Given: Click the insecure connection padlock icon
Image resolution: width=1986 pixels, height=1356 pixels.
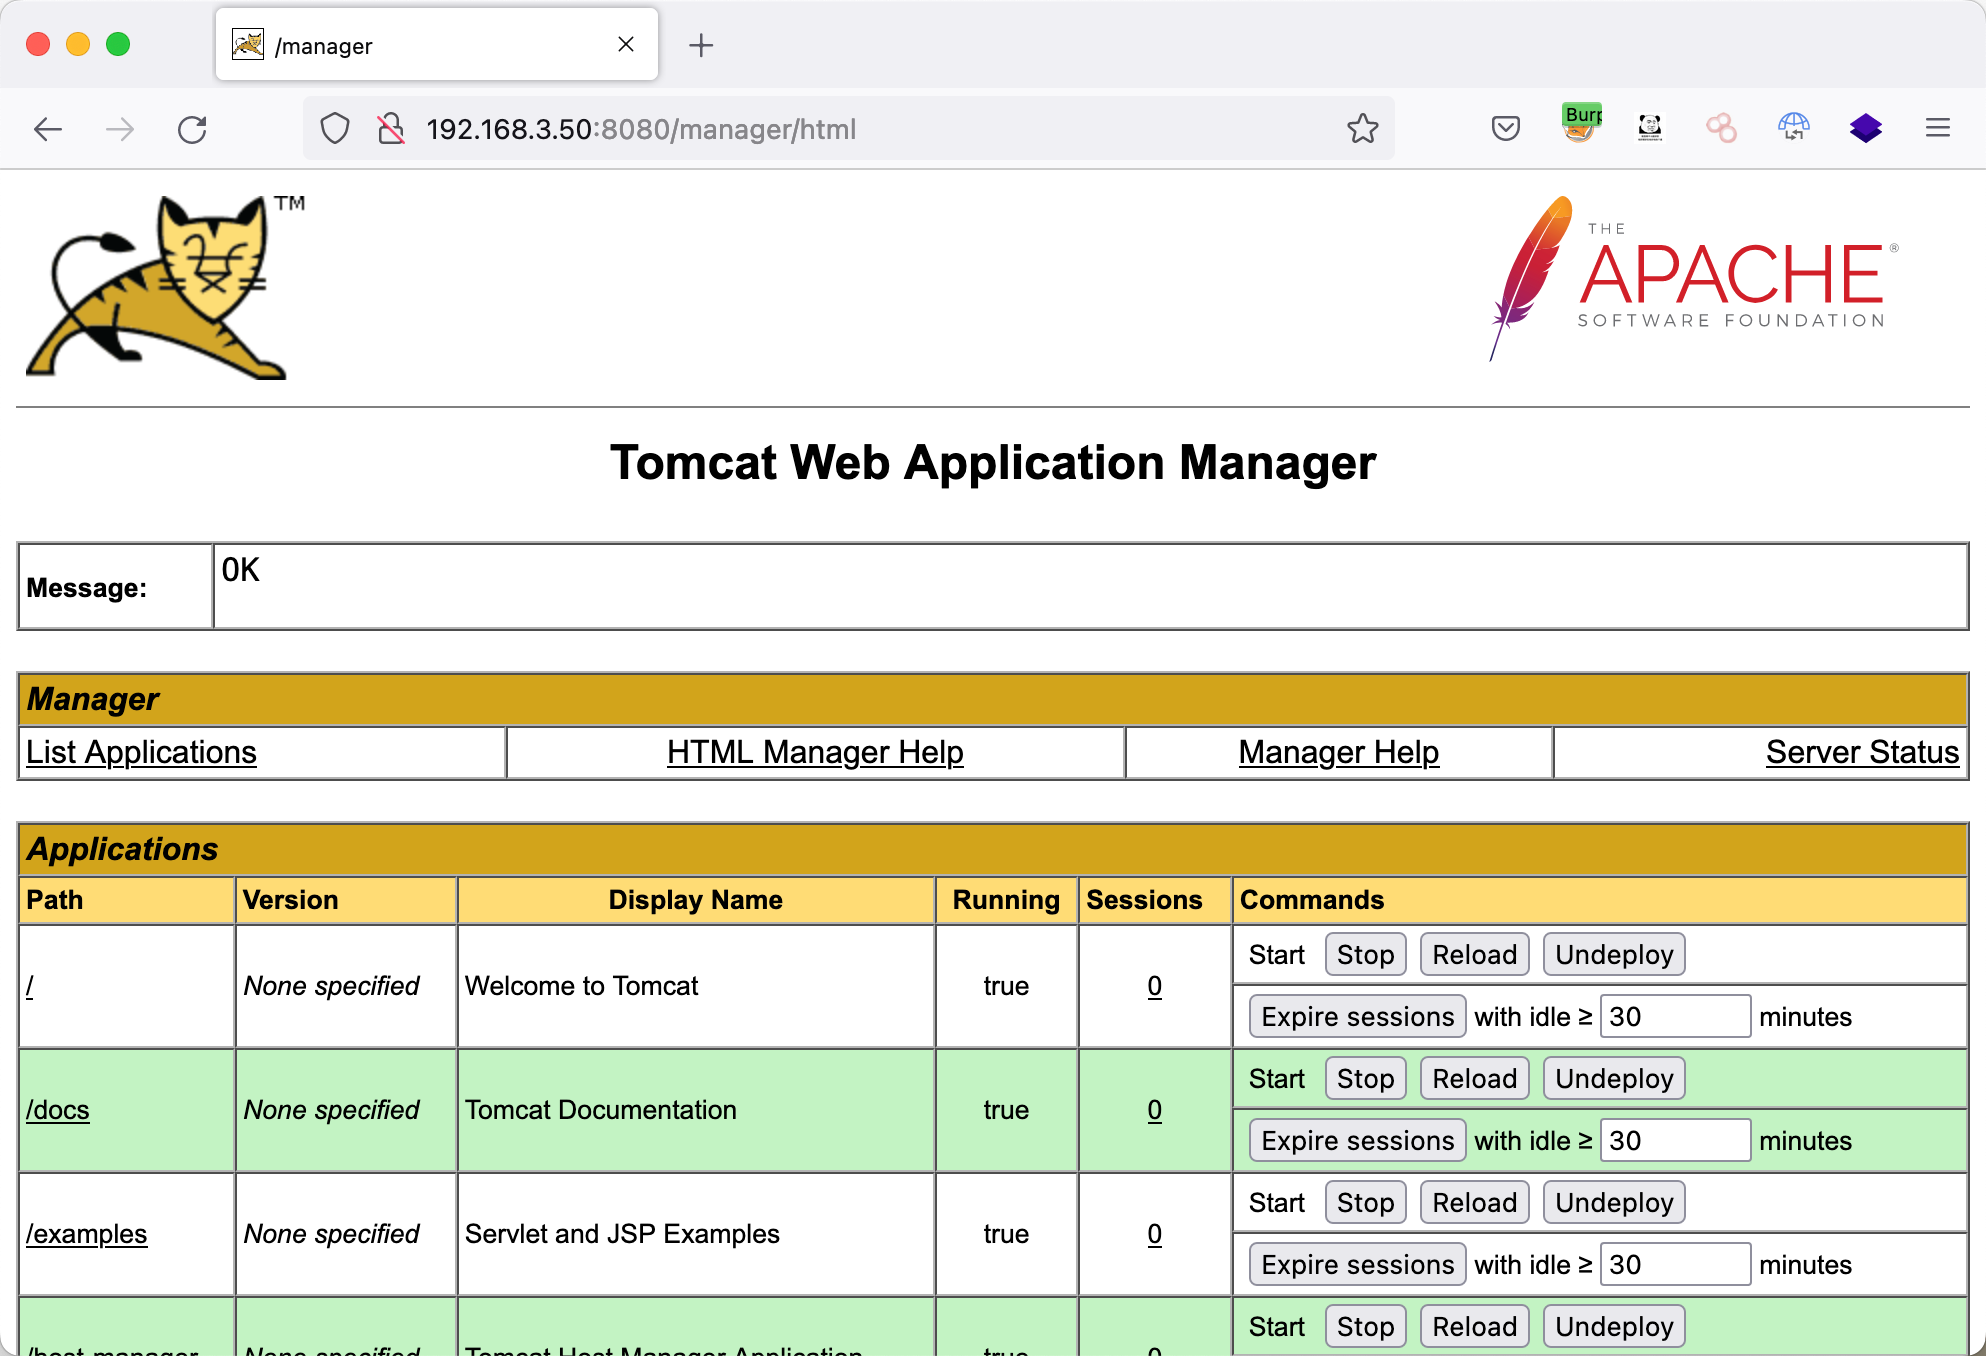Looking at the screenshot, I should 391,129.
